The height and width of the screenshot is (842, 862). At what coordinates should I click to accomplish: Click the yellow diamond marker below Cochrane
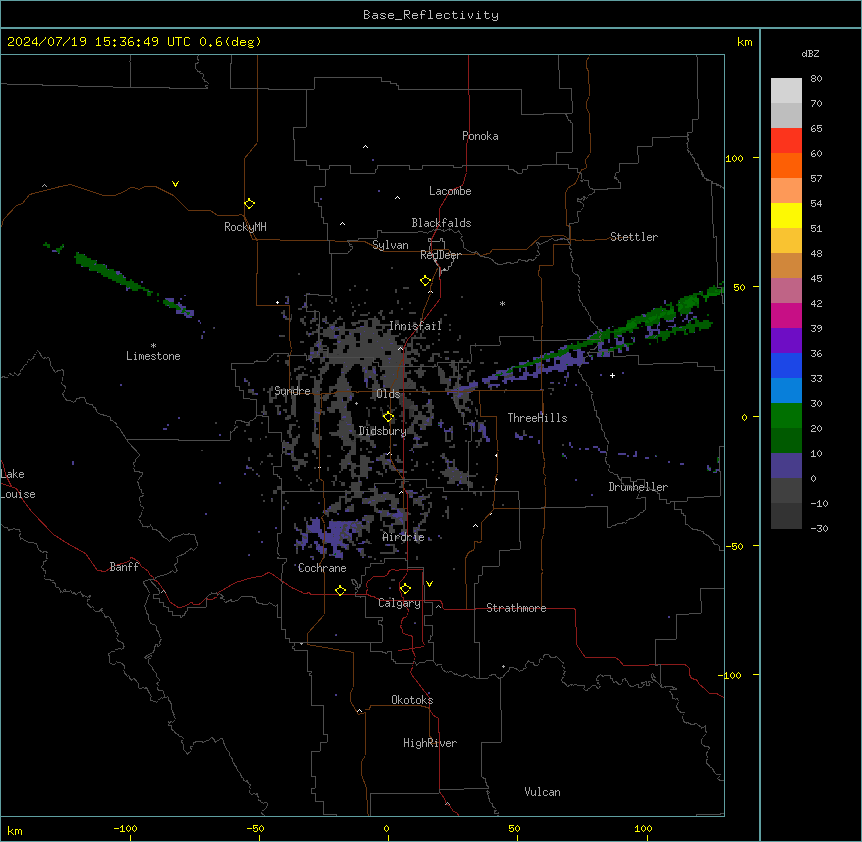(x=340, y=590)
